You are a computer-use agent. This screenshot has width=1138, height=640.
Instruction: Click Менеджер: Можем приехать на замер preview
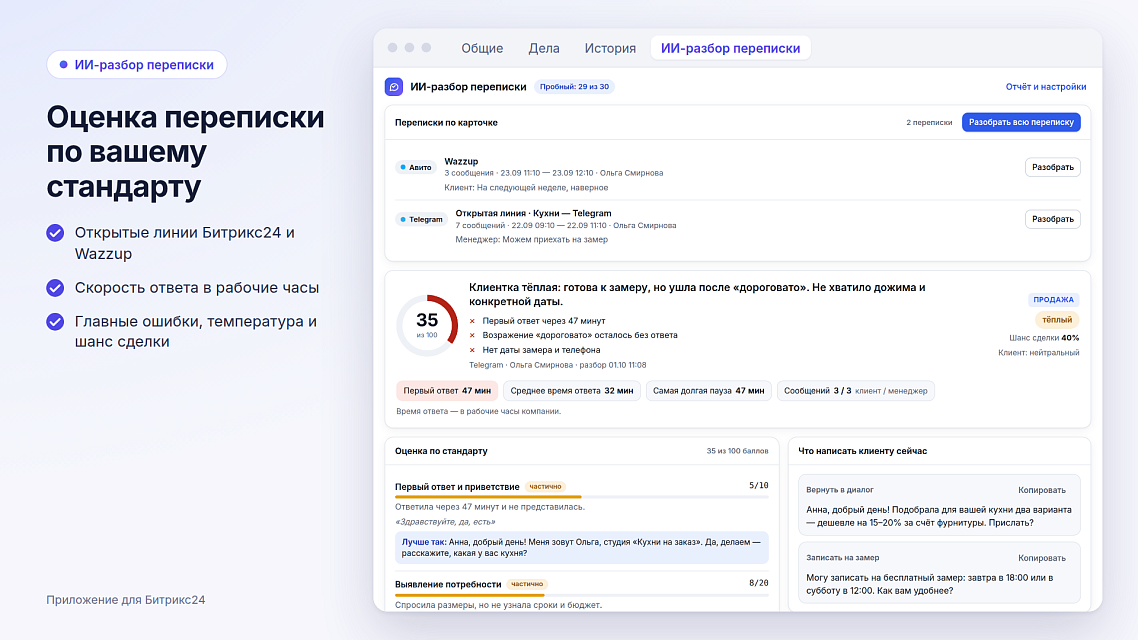click(x=531, y=239)
